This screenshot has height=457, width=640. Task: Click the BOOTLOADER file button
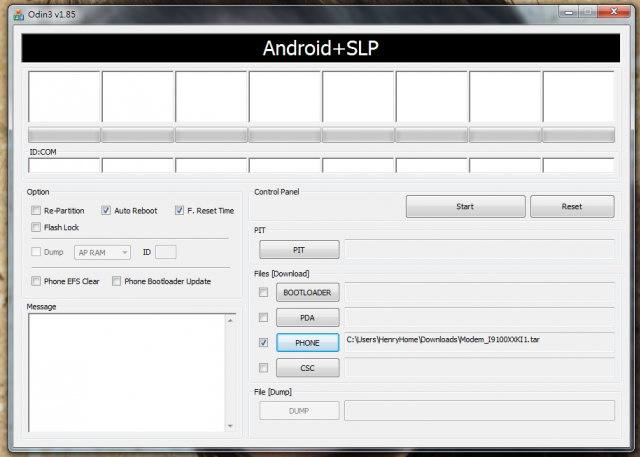click(307, 293)
